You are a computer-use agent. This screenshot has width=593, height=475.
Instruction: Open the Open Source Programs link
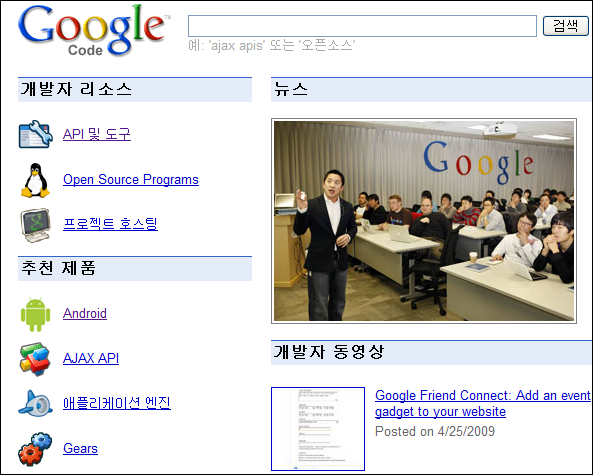(x=131, y=179)
